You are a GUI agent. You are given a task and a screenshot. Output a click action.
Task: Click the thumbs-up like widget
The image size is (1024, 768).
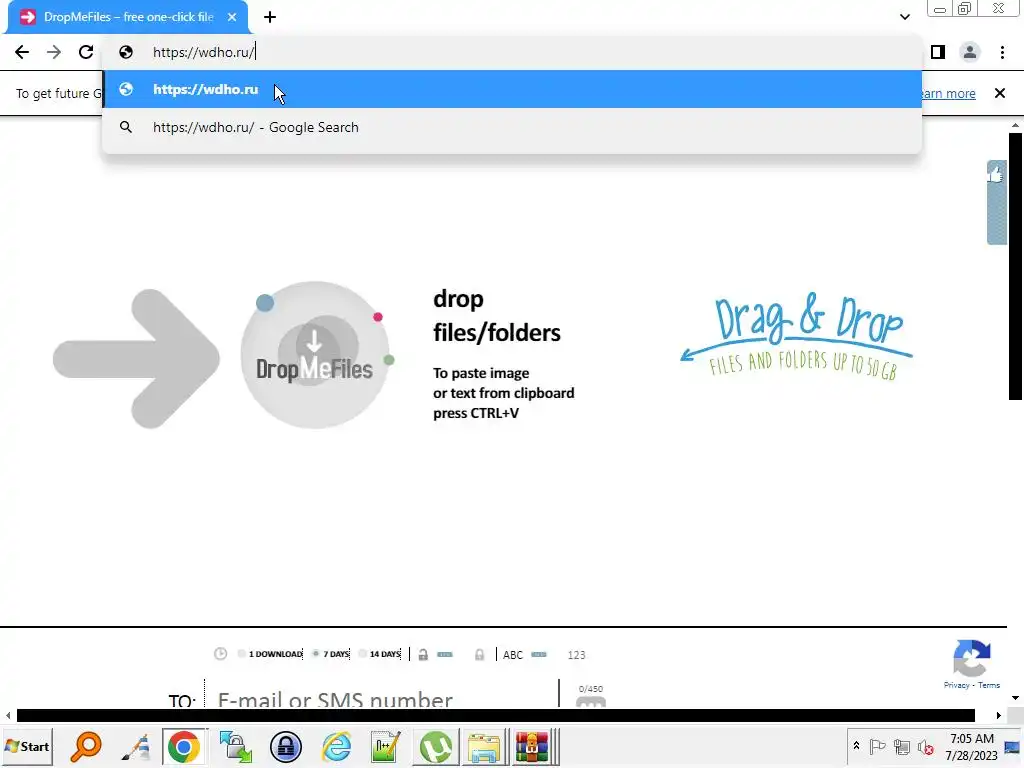coord(996,202)
